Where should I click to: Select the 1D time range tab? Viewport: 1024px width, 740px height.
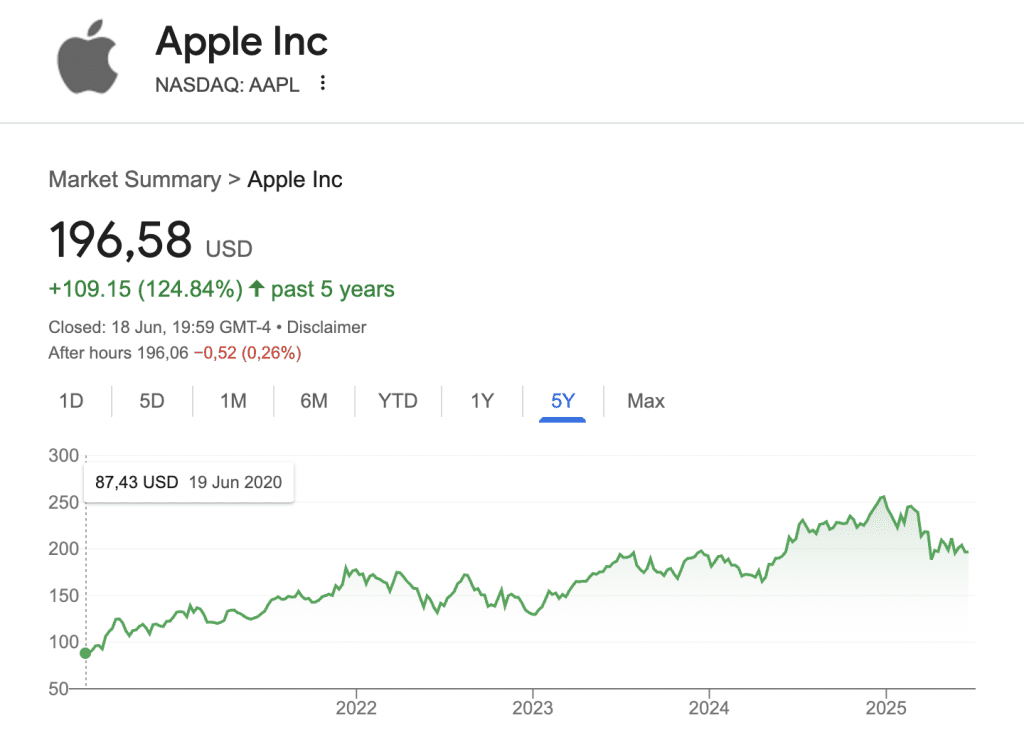pyautogui.click(x=71, y=401)
